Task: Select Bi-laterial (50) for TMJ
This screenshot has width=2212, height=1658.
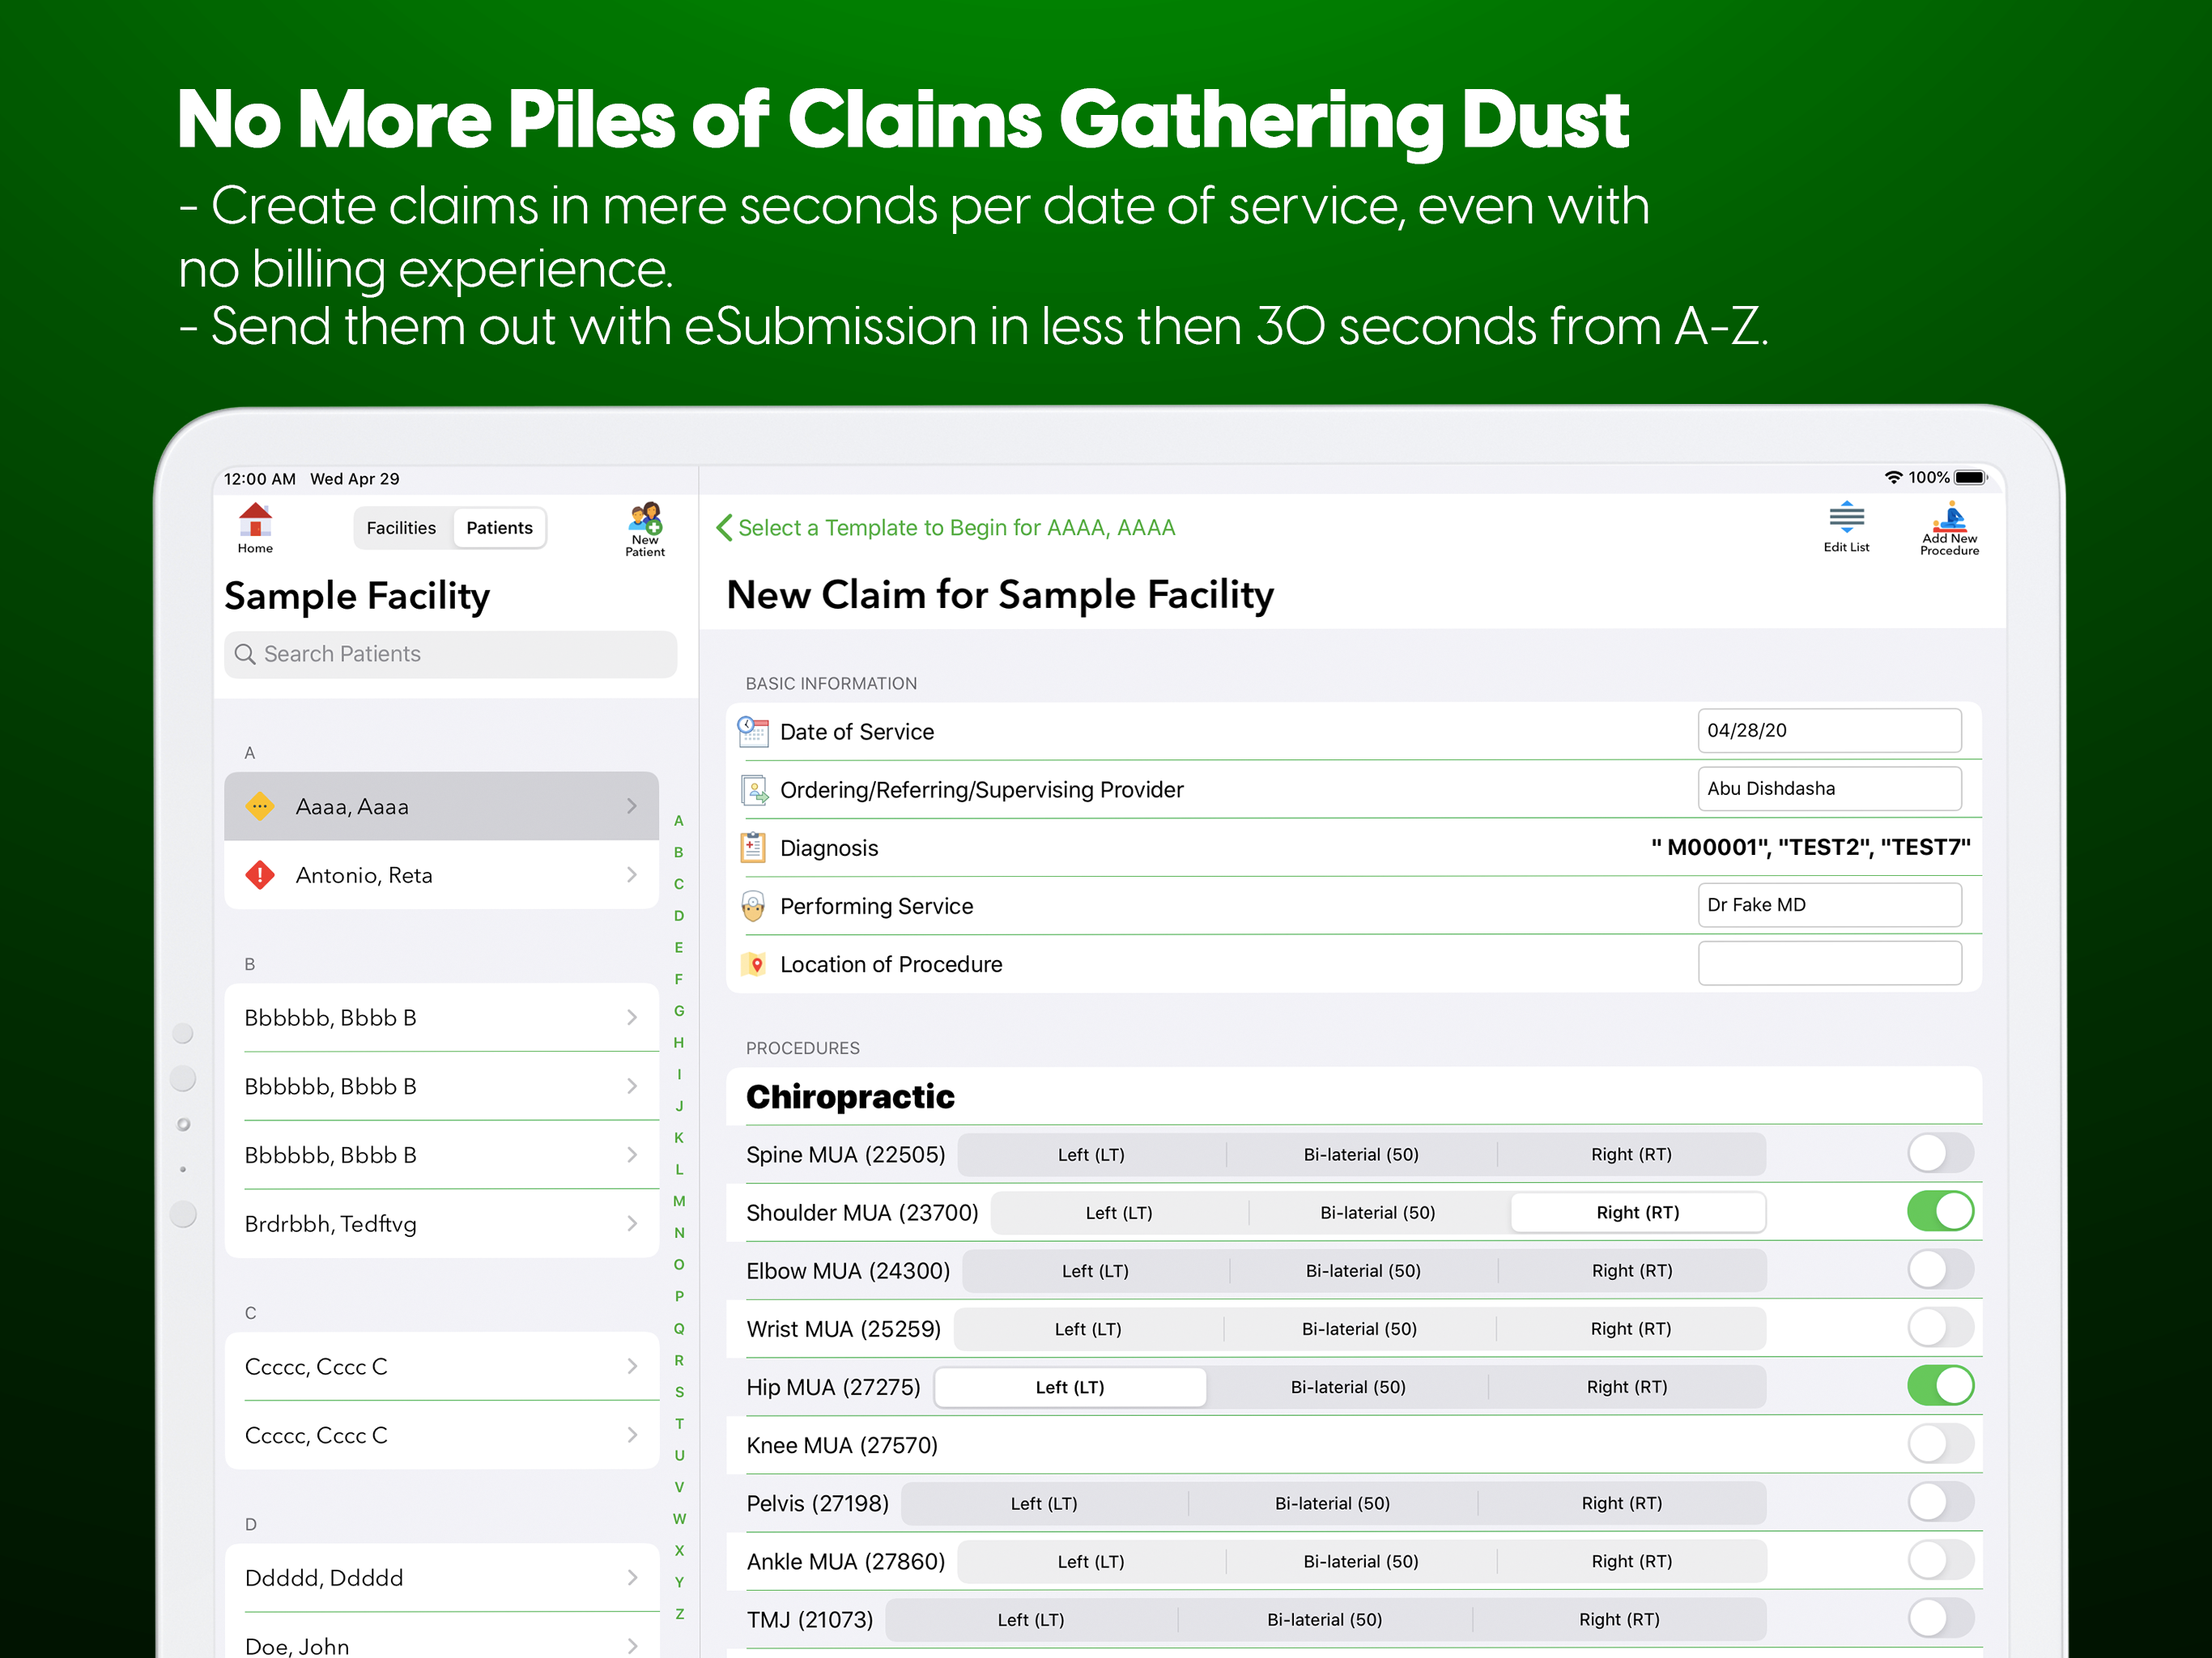Action: point(1324,1619)
